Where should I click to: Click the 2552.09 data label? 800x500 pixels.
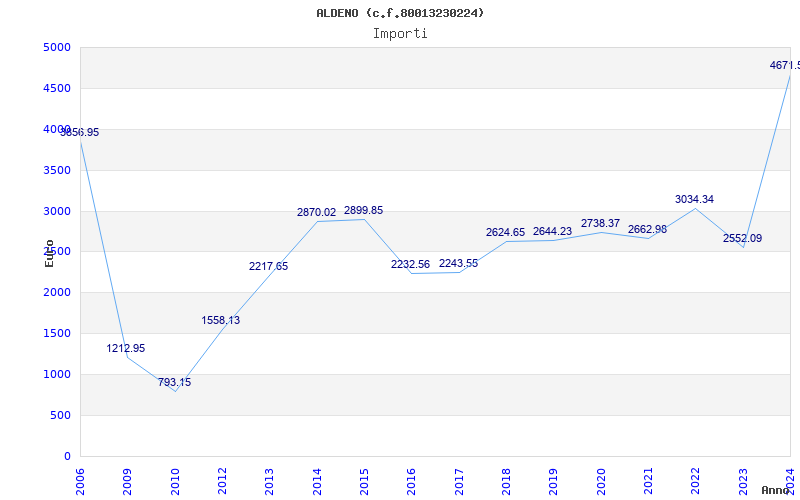pyautogui.click(x=742, y=238)
